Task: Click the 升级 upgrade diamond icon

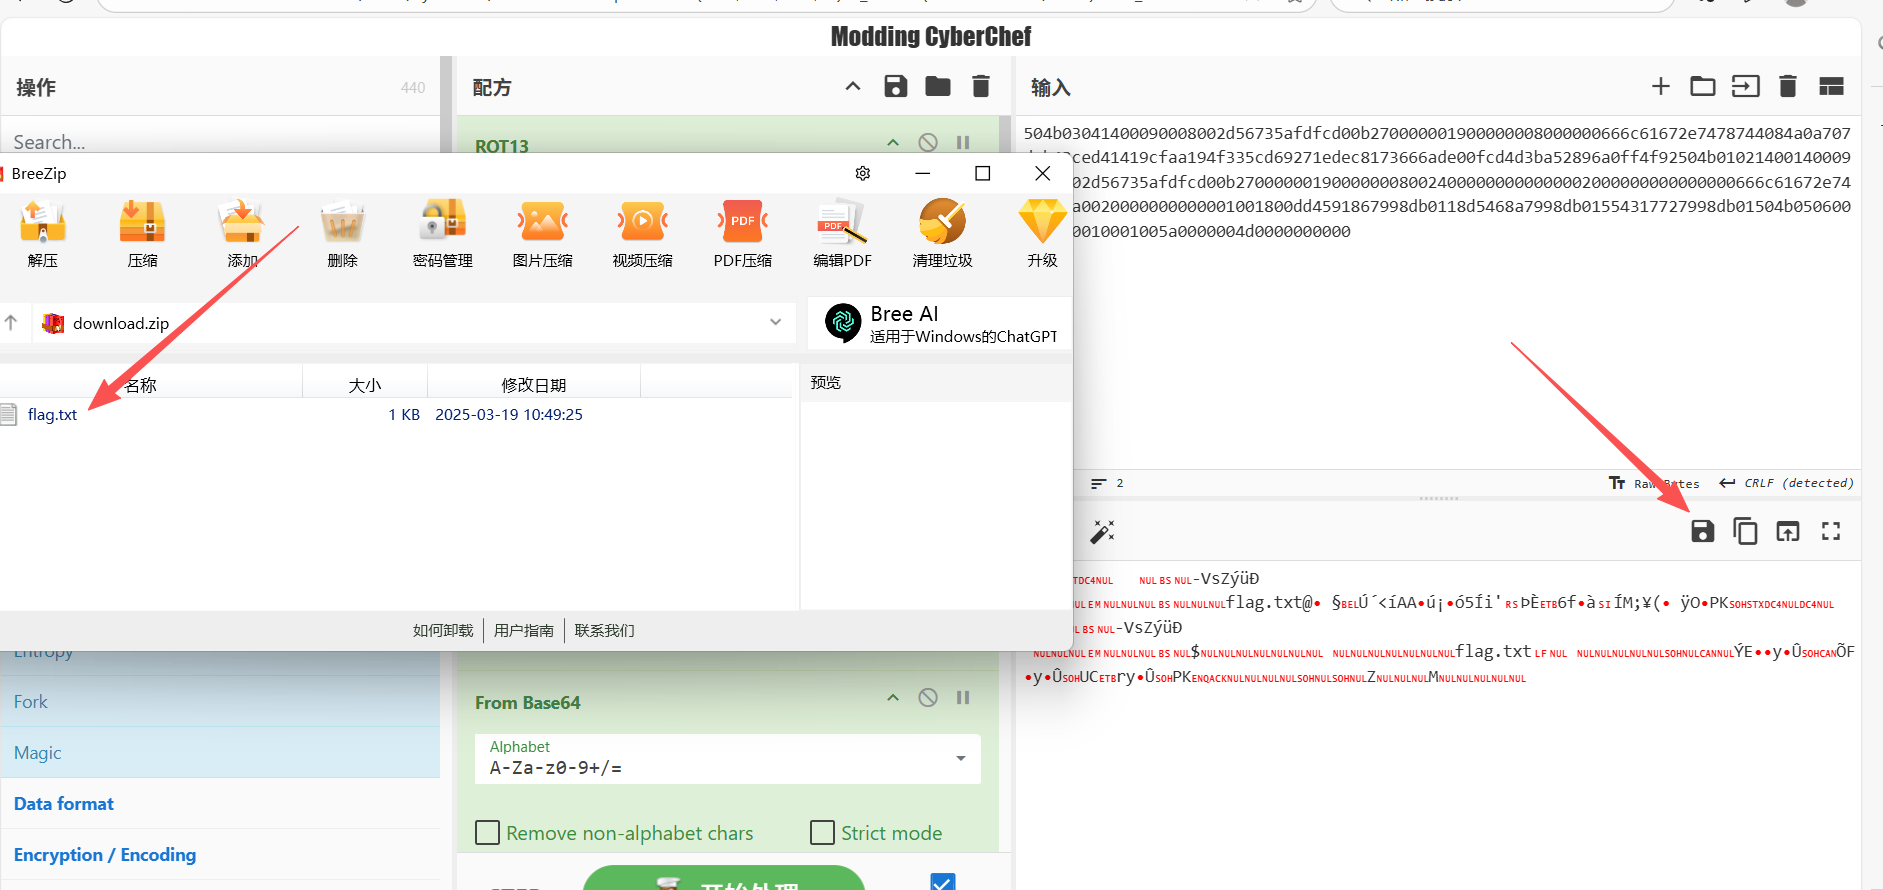Action: click(1042, 221)
